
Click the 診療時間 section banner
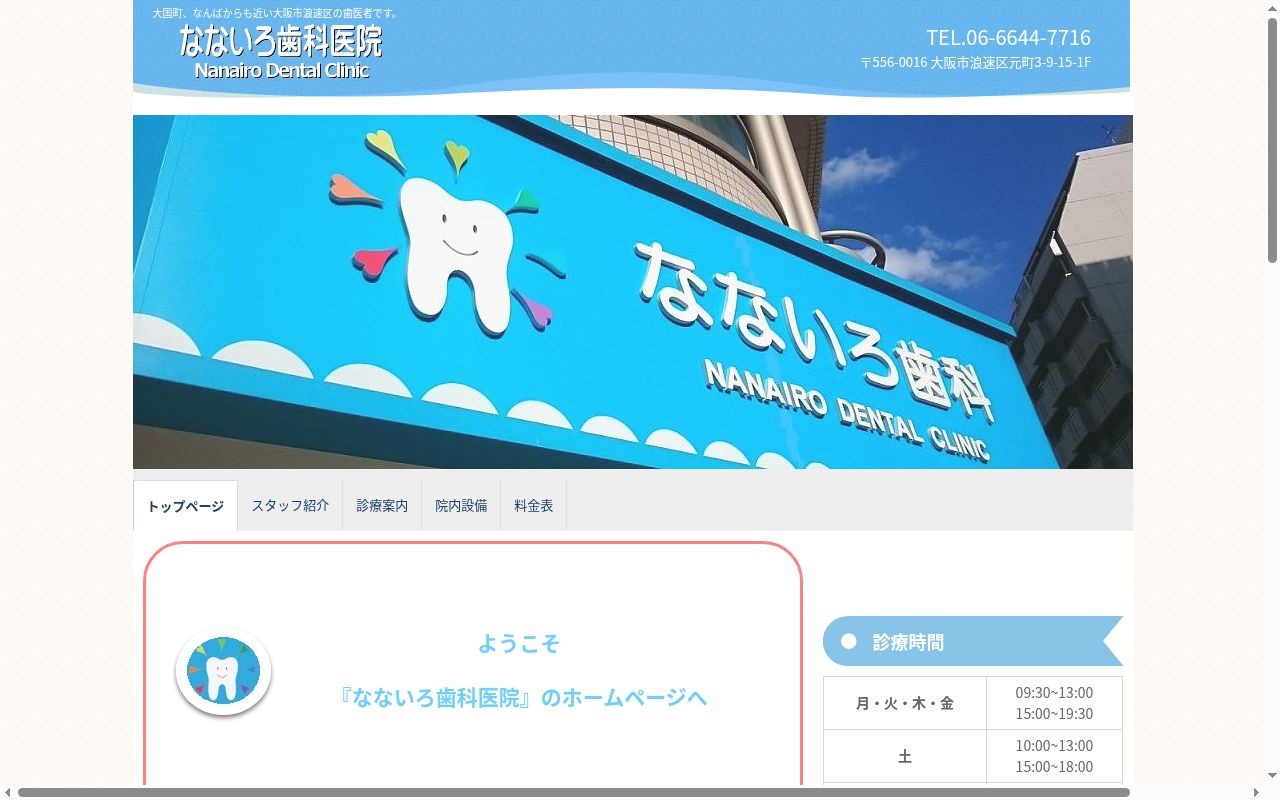click(x=972, y=641)
